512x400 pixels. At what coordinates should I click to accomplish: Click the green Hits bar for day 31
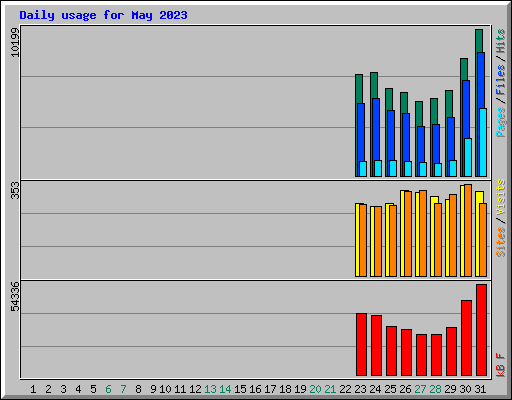click(479, 41)
